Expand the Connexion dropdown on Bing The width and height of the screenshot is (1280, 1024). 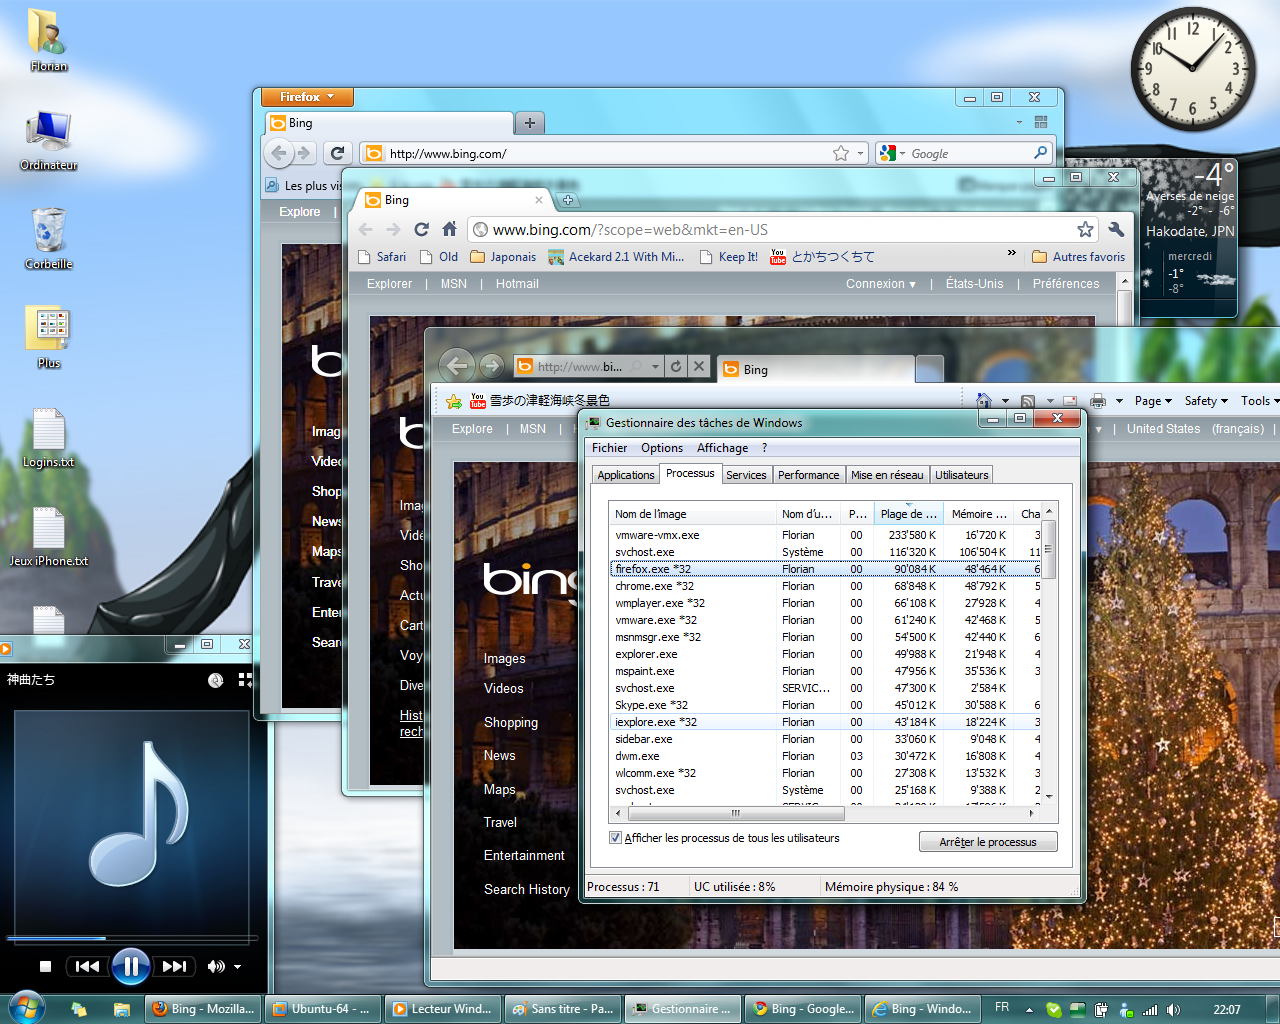tap(880, 284)
